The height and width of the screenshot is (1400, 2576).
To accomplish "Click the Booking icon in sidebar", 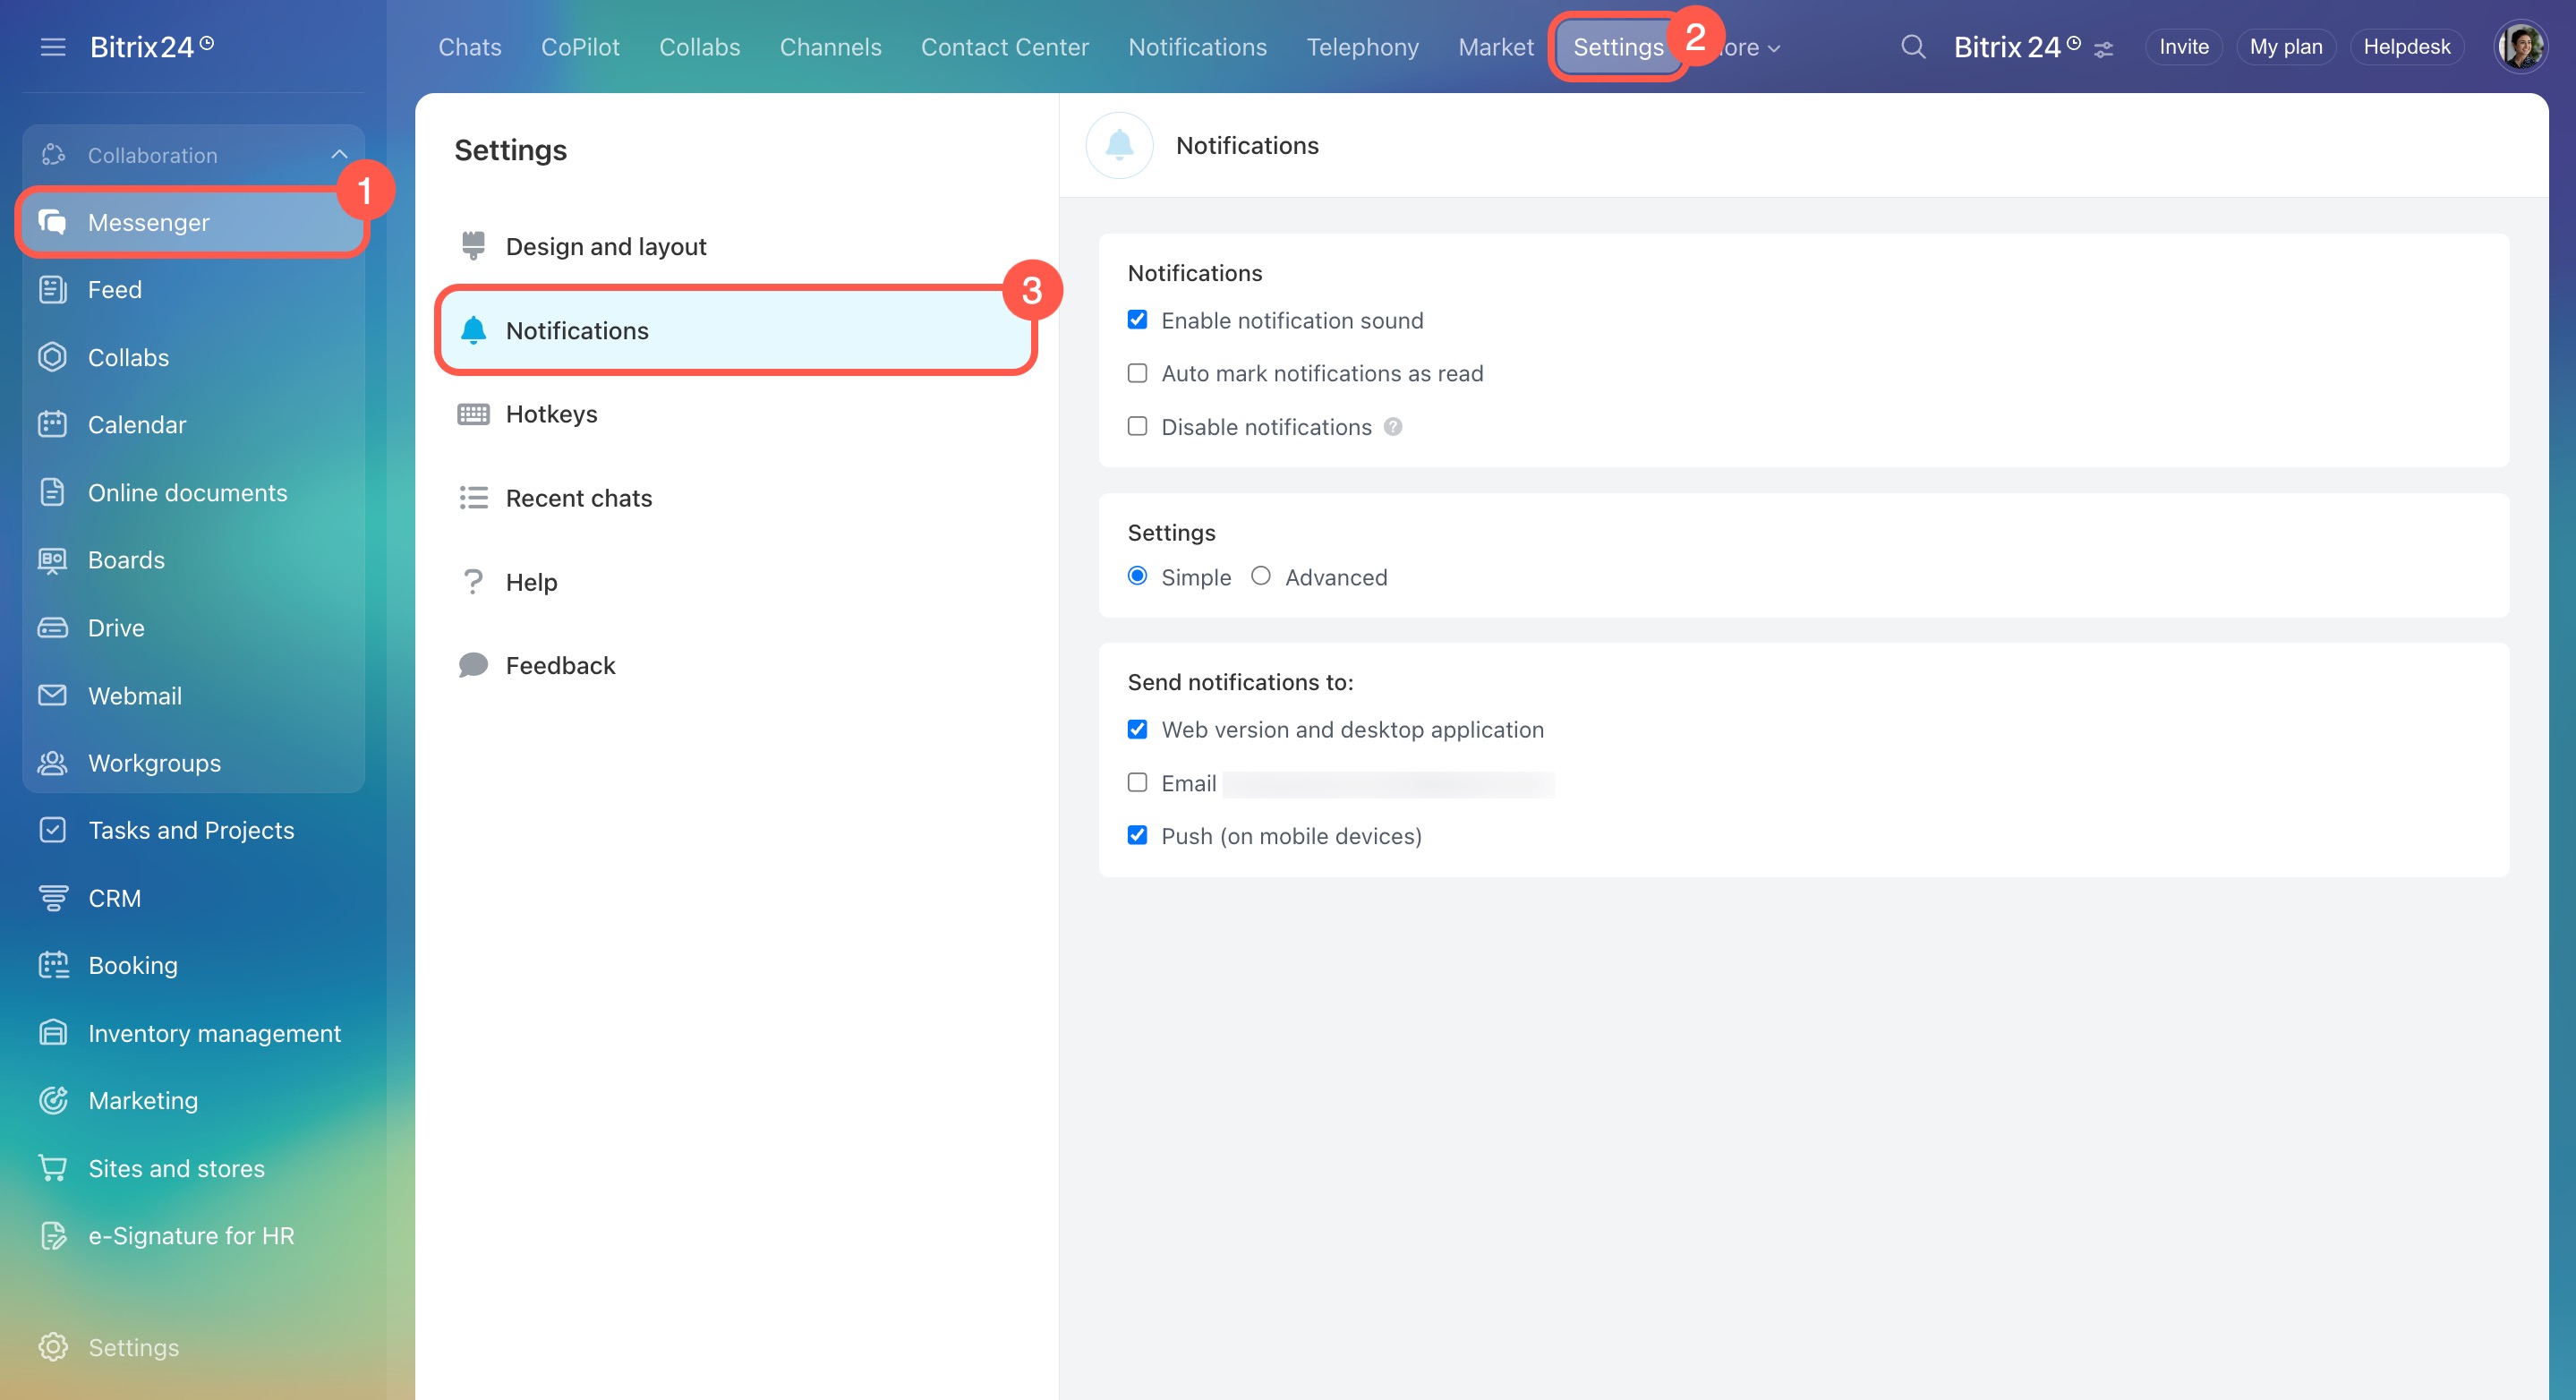I will pyautogui.click(x=52, y=965).
